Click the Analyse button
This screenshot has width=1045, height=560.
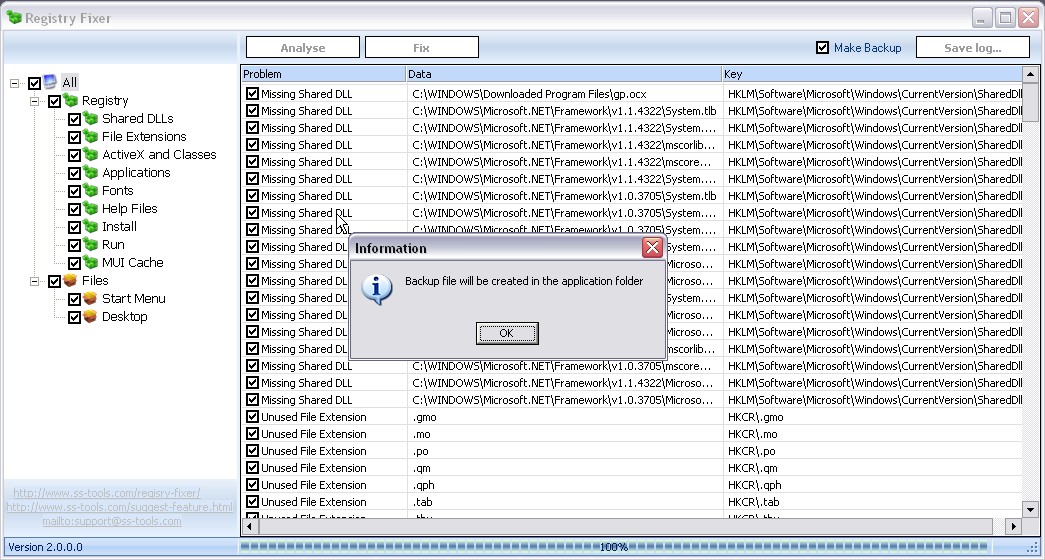303,47
